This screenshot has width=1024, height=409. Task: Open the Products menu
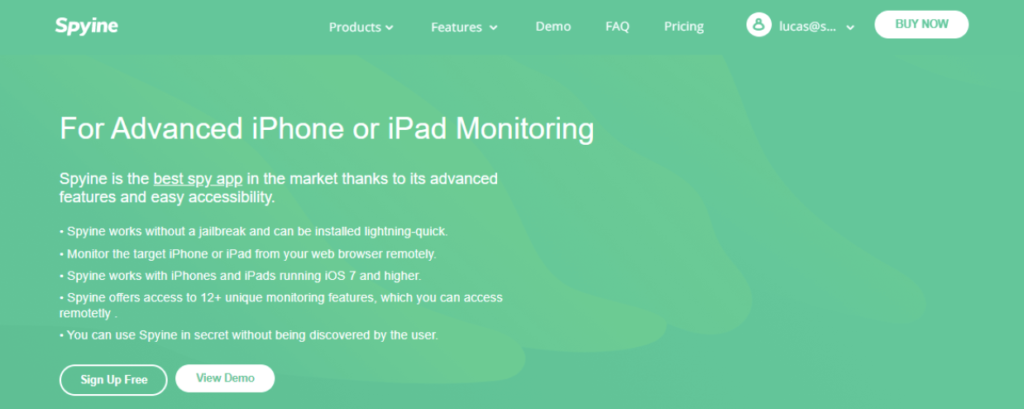[361, 27]
